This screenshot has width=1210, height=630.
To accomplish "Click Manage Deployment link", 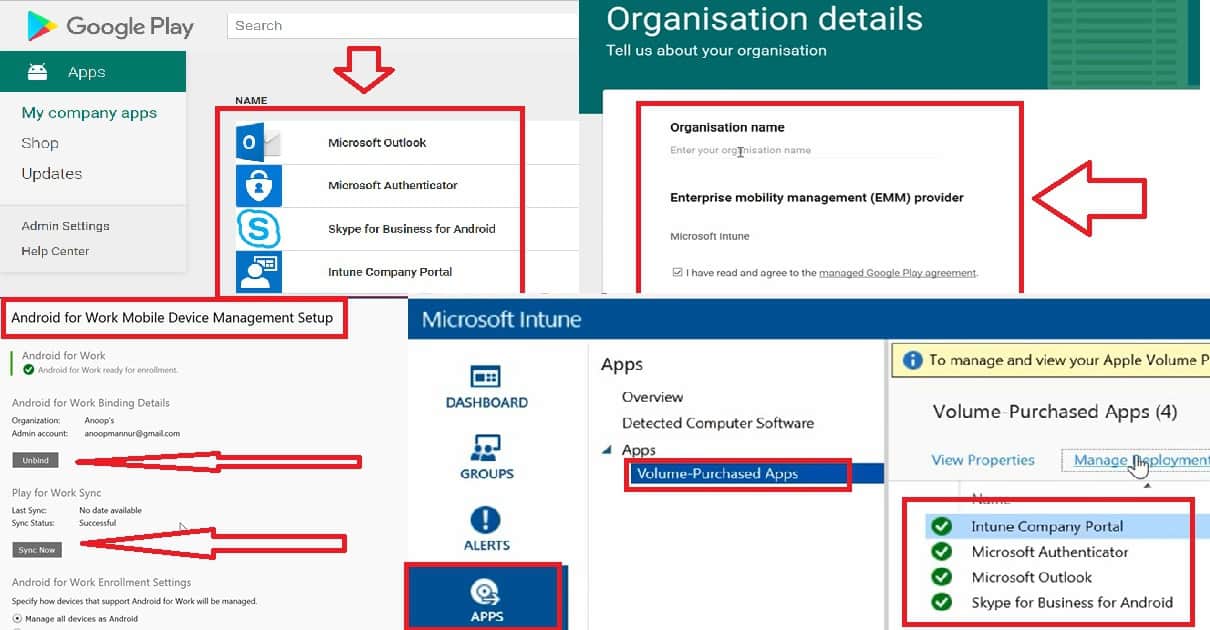I will [x=1141, y=460].
